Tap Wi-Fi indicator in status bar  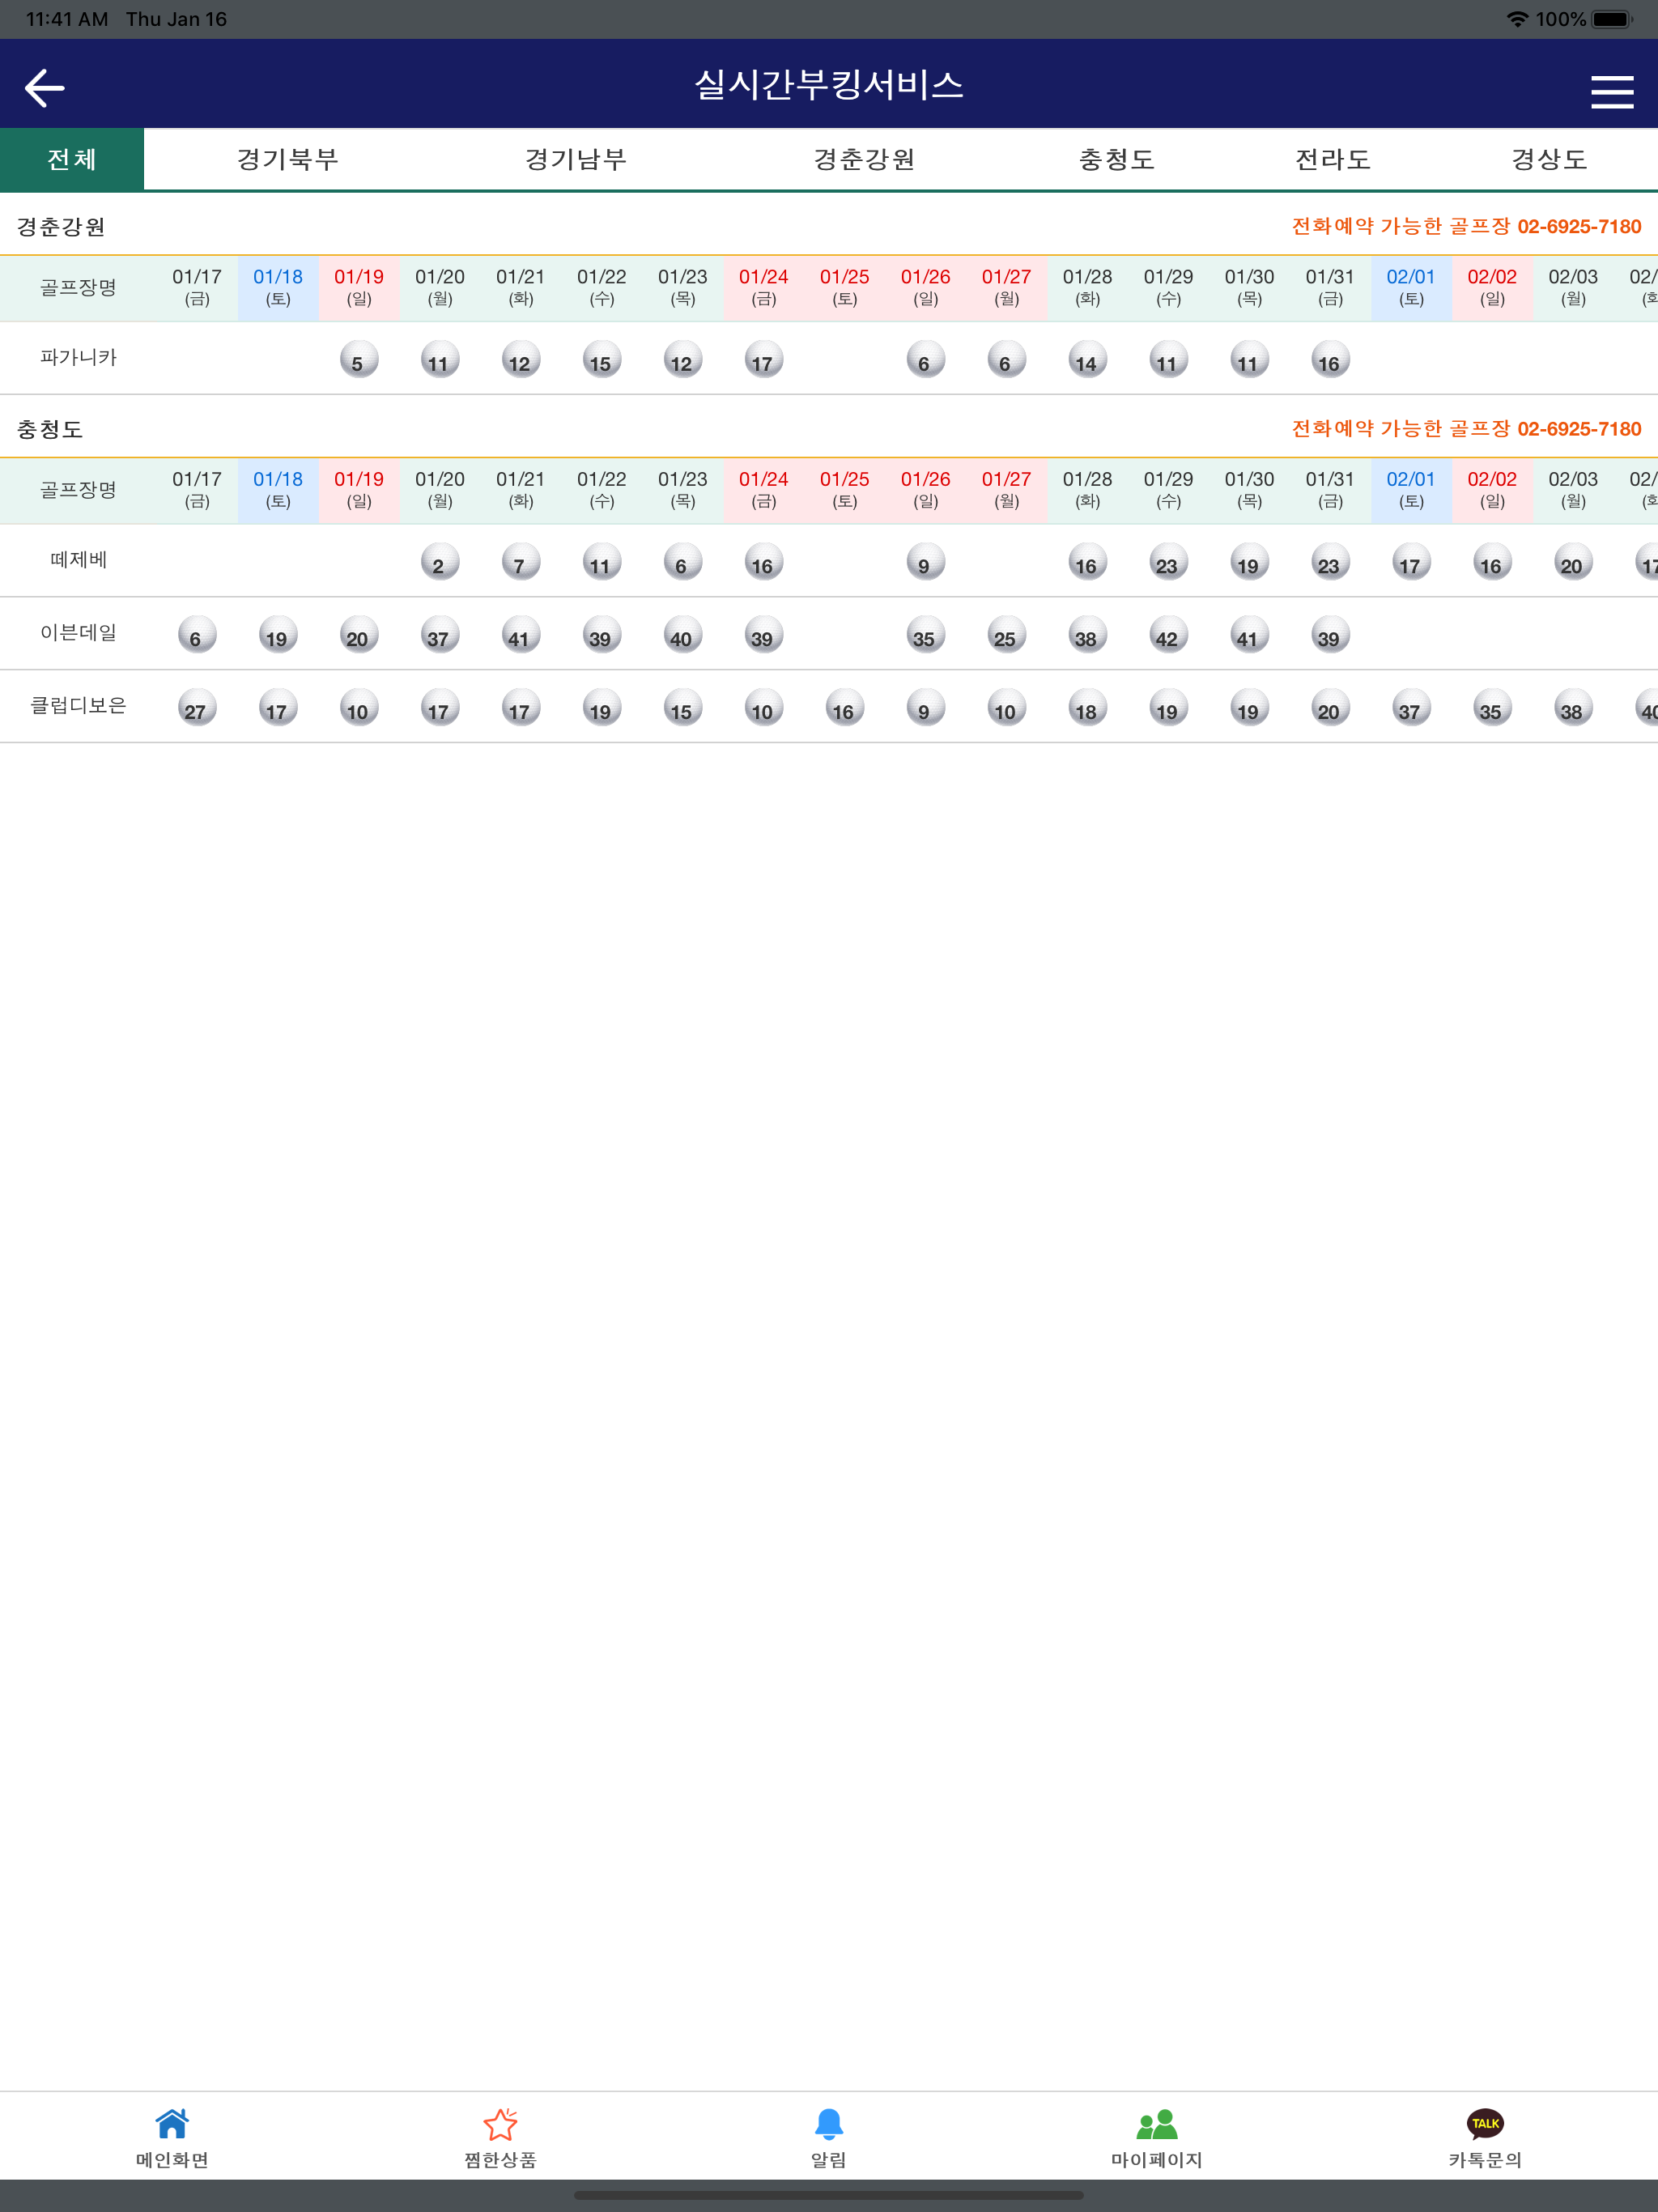[1517, 19]
